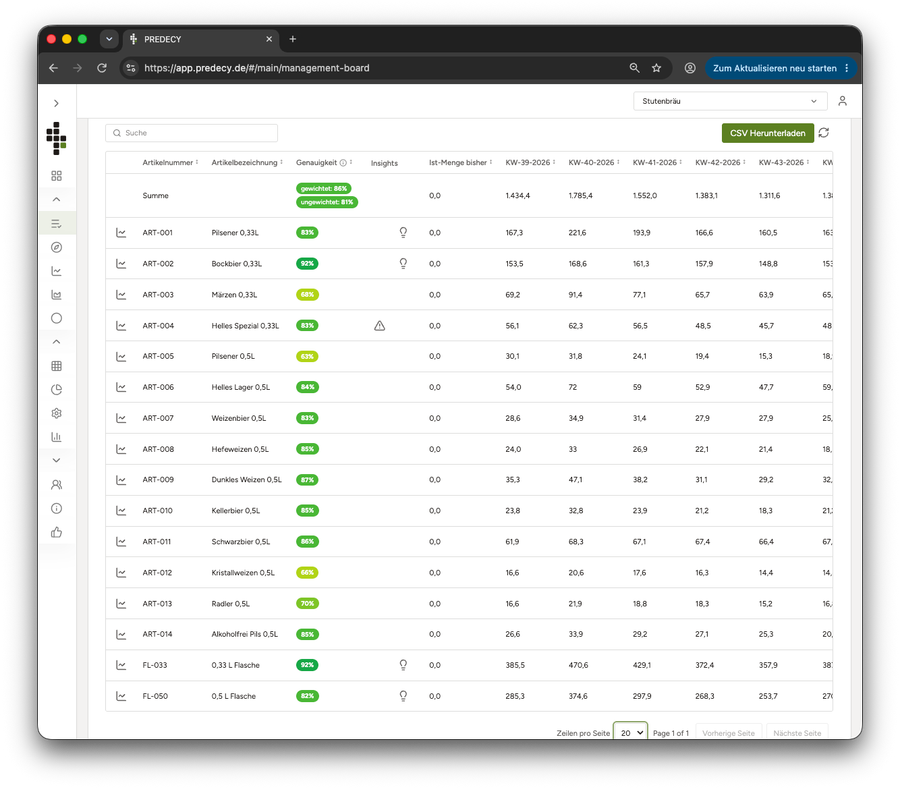
Task: Show the lightbulb insight for Bockbier 0,33L
Action: click(404, 264)
